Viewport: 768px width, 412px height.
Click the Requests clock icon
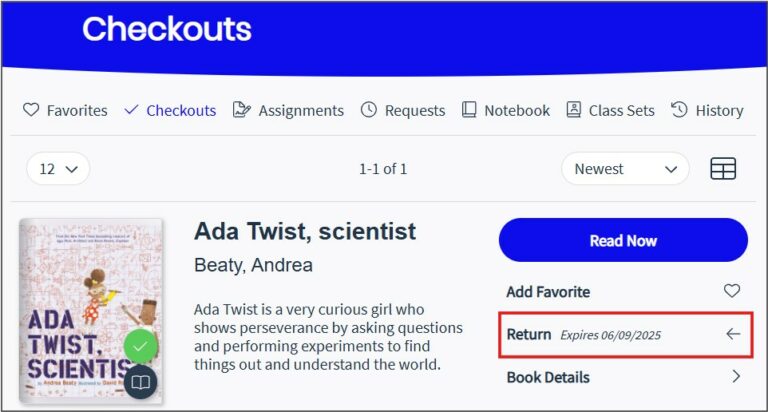369,110
